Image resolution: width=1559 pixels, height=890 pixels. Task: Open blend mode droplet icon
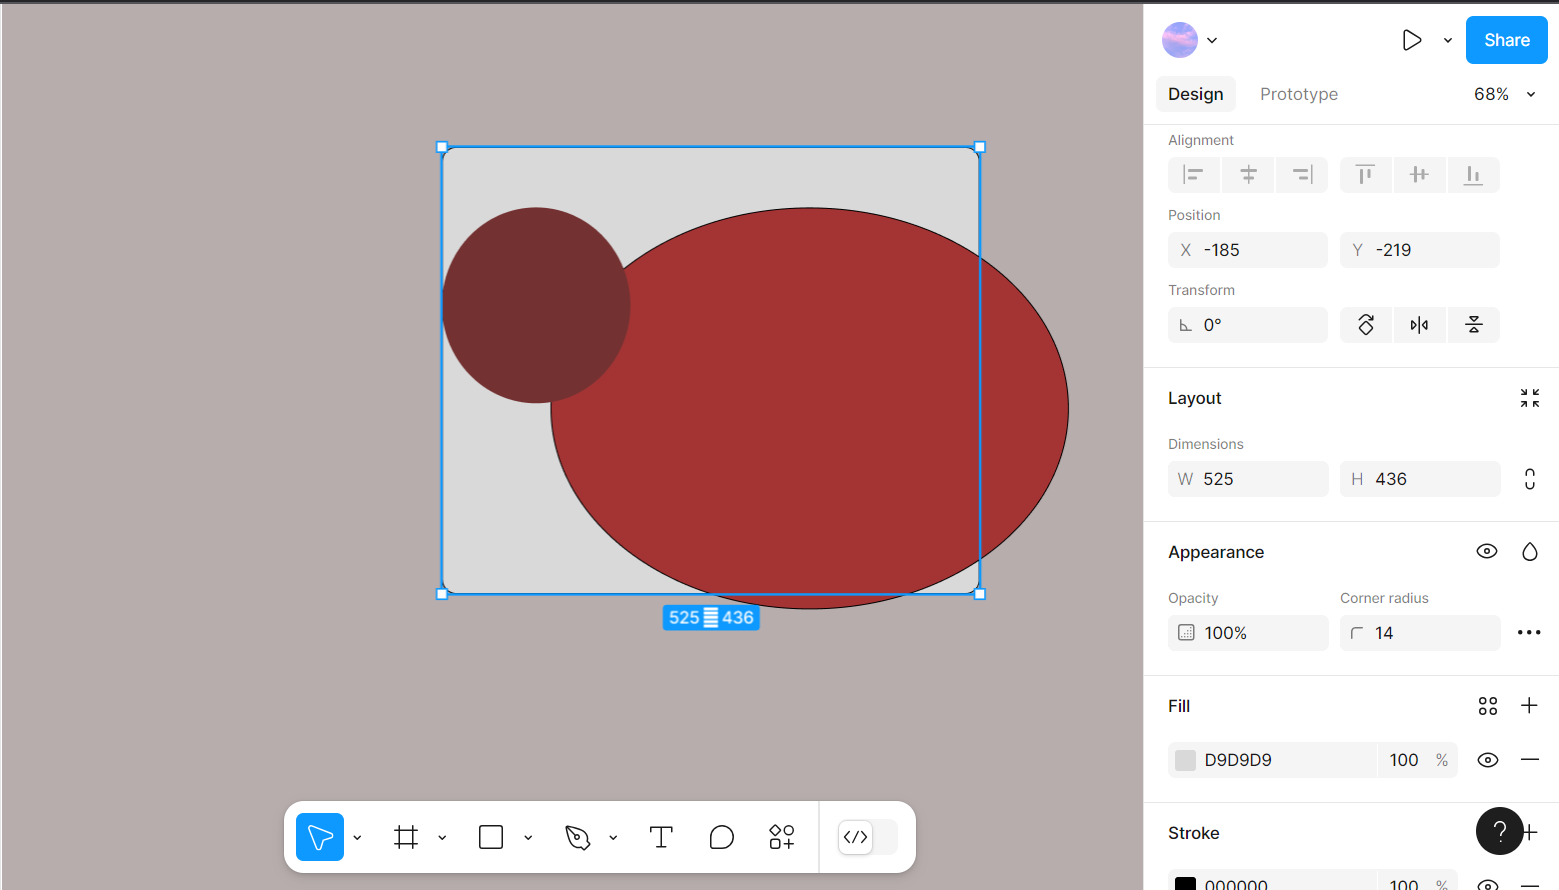click(x=1530, y=552)
